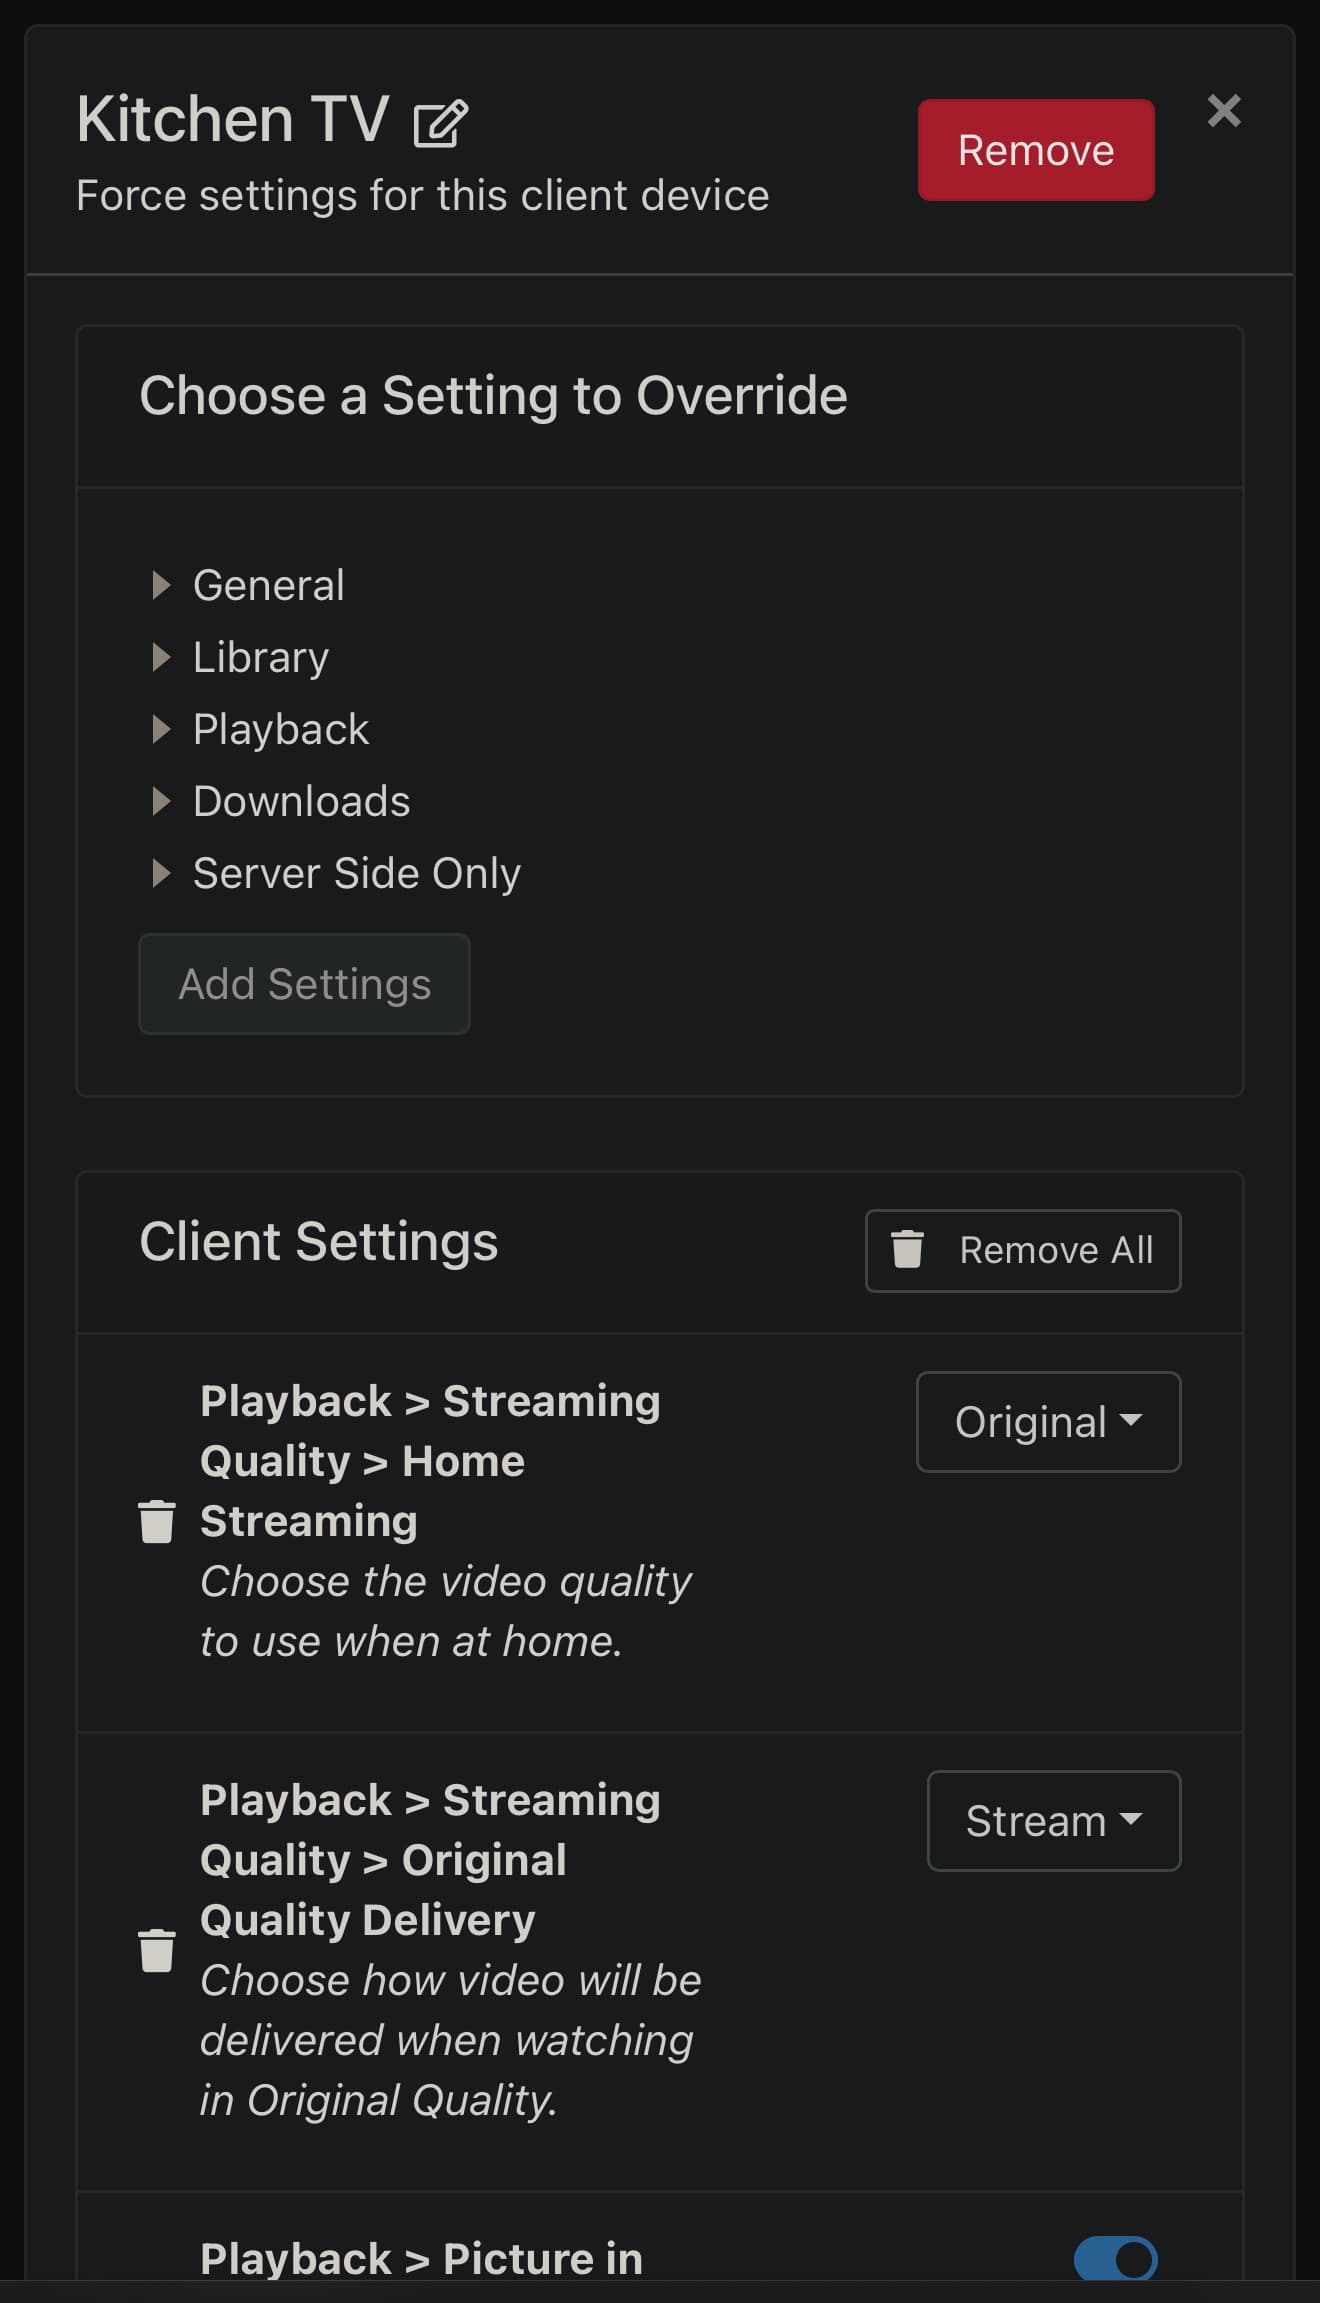Close the Kitchen TV settings dialog
1320x2303 pixels.
[1224, 110]
